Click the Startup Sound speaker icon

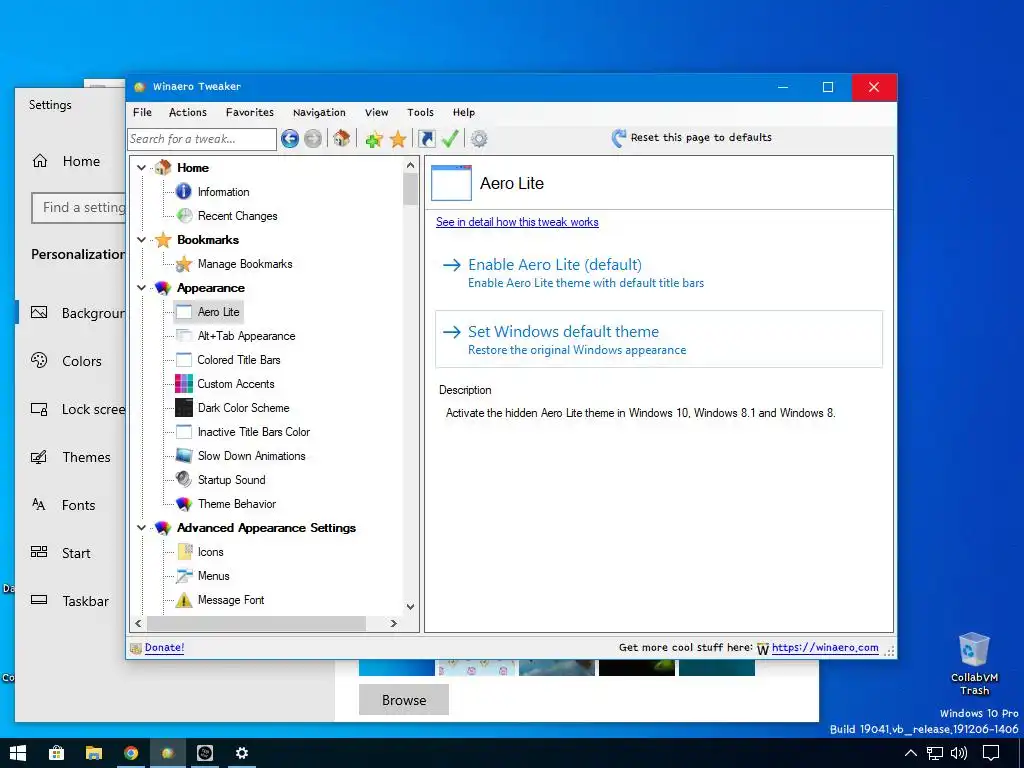click(x=184, y=479)
